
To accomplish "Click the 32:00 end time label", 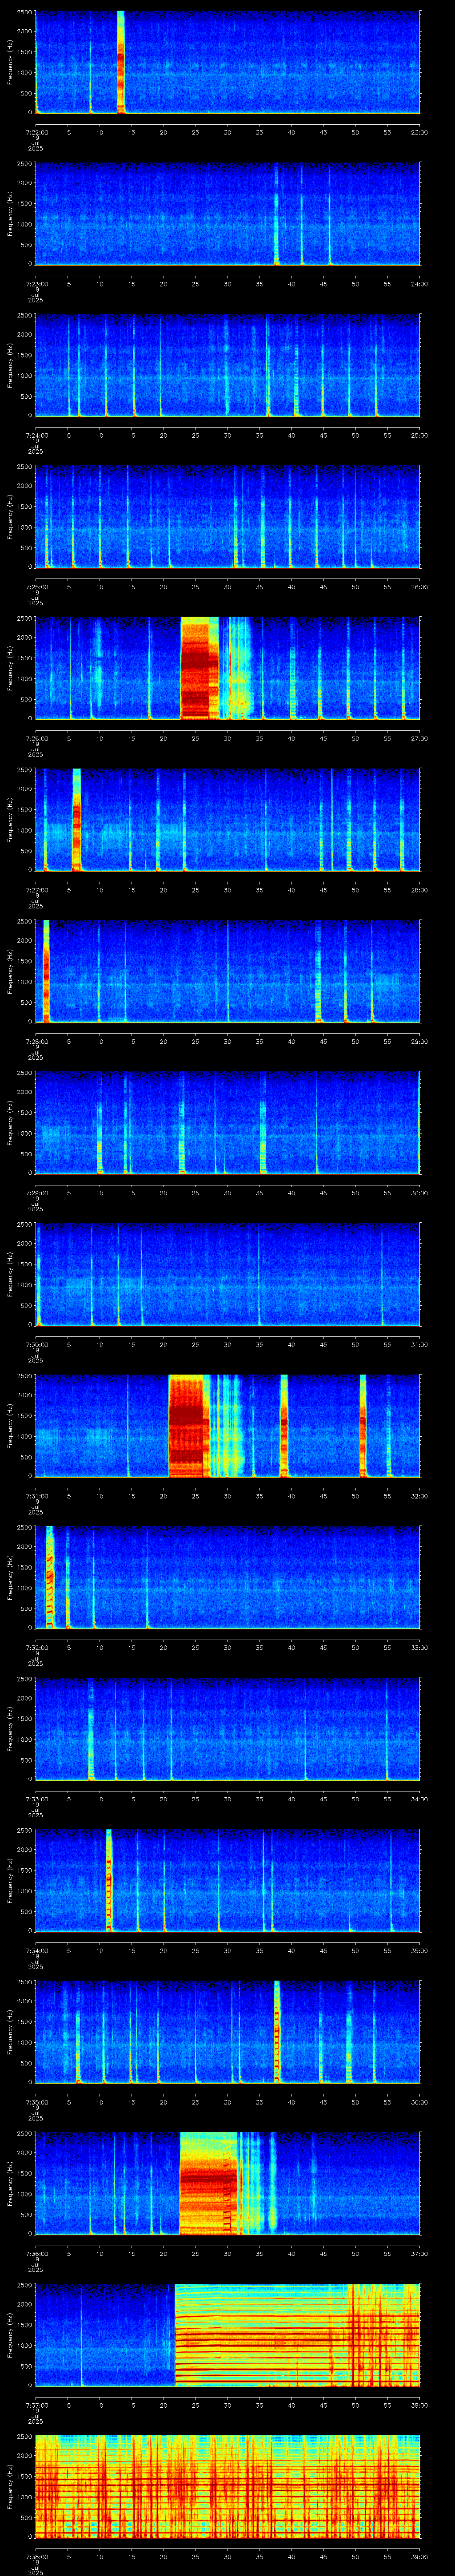I will (420, 1496).
